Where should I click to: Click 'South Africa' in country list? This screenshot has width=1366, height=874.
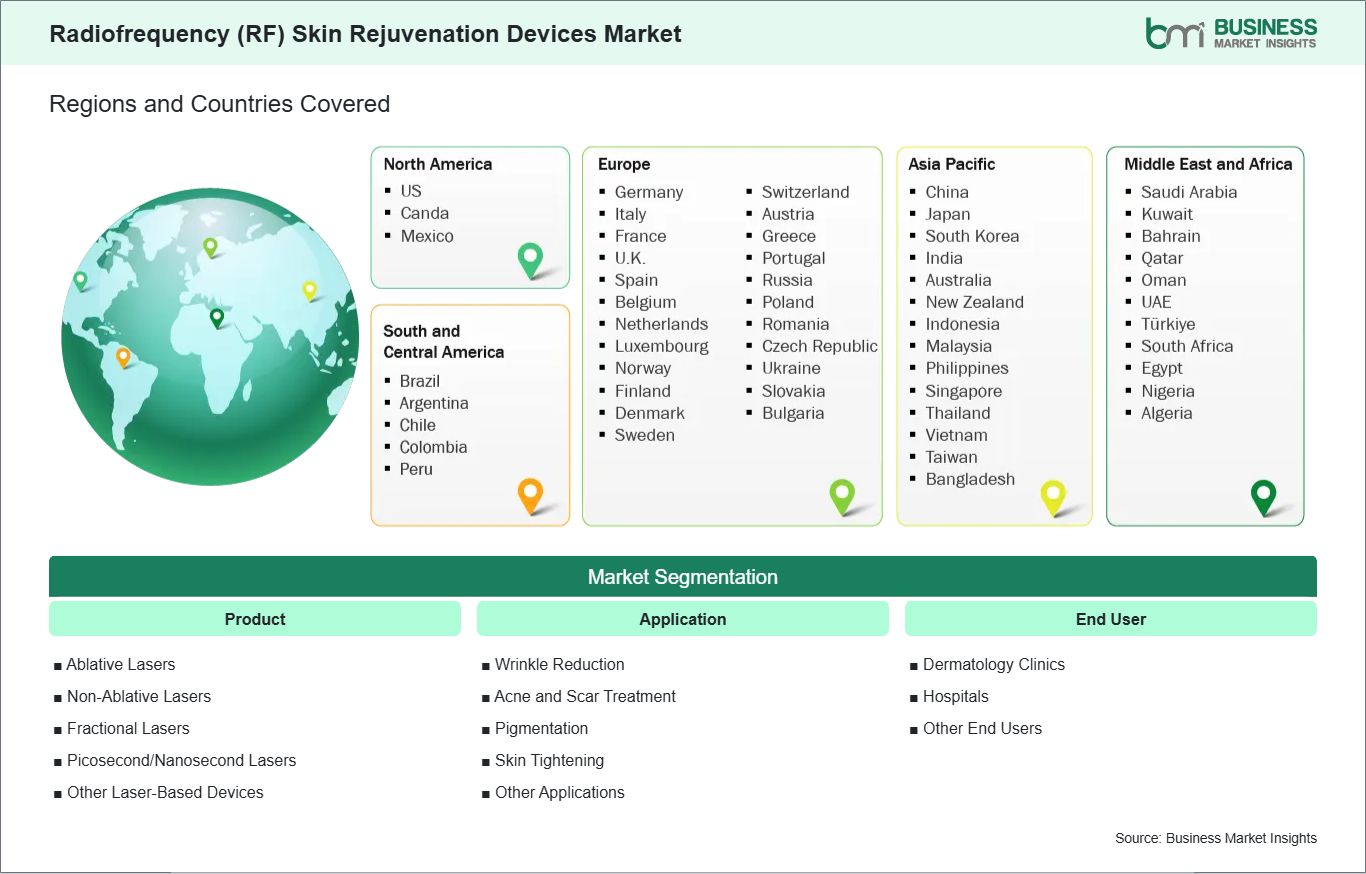(1187, 346)
